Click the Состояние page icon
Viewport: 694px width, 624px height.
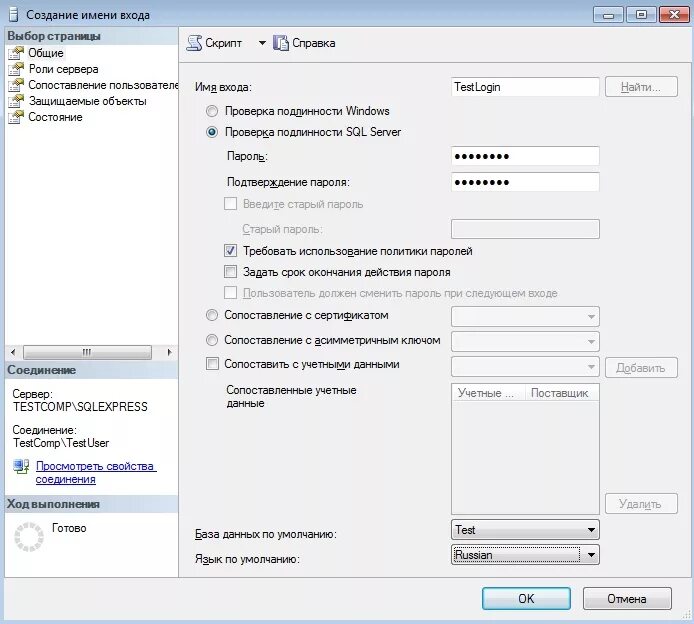[15, 117]
